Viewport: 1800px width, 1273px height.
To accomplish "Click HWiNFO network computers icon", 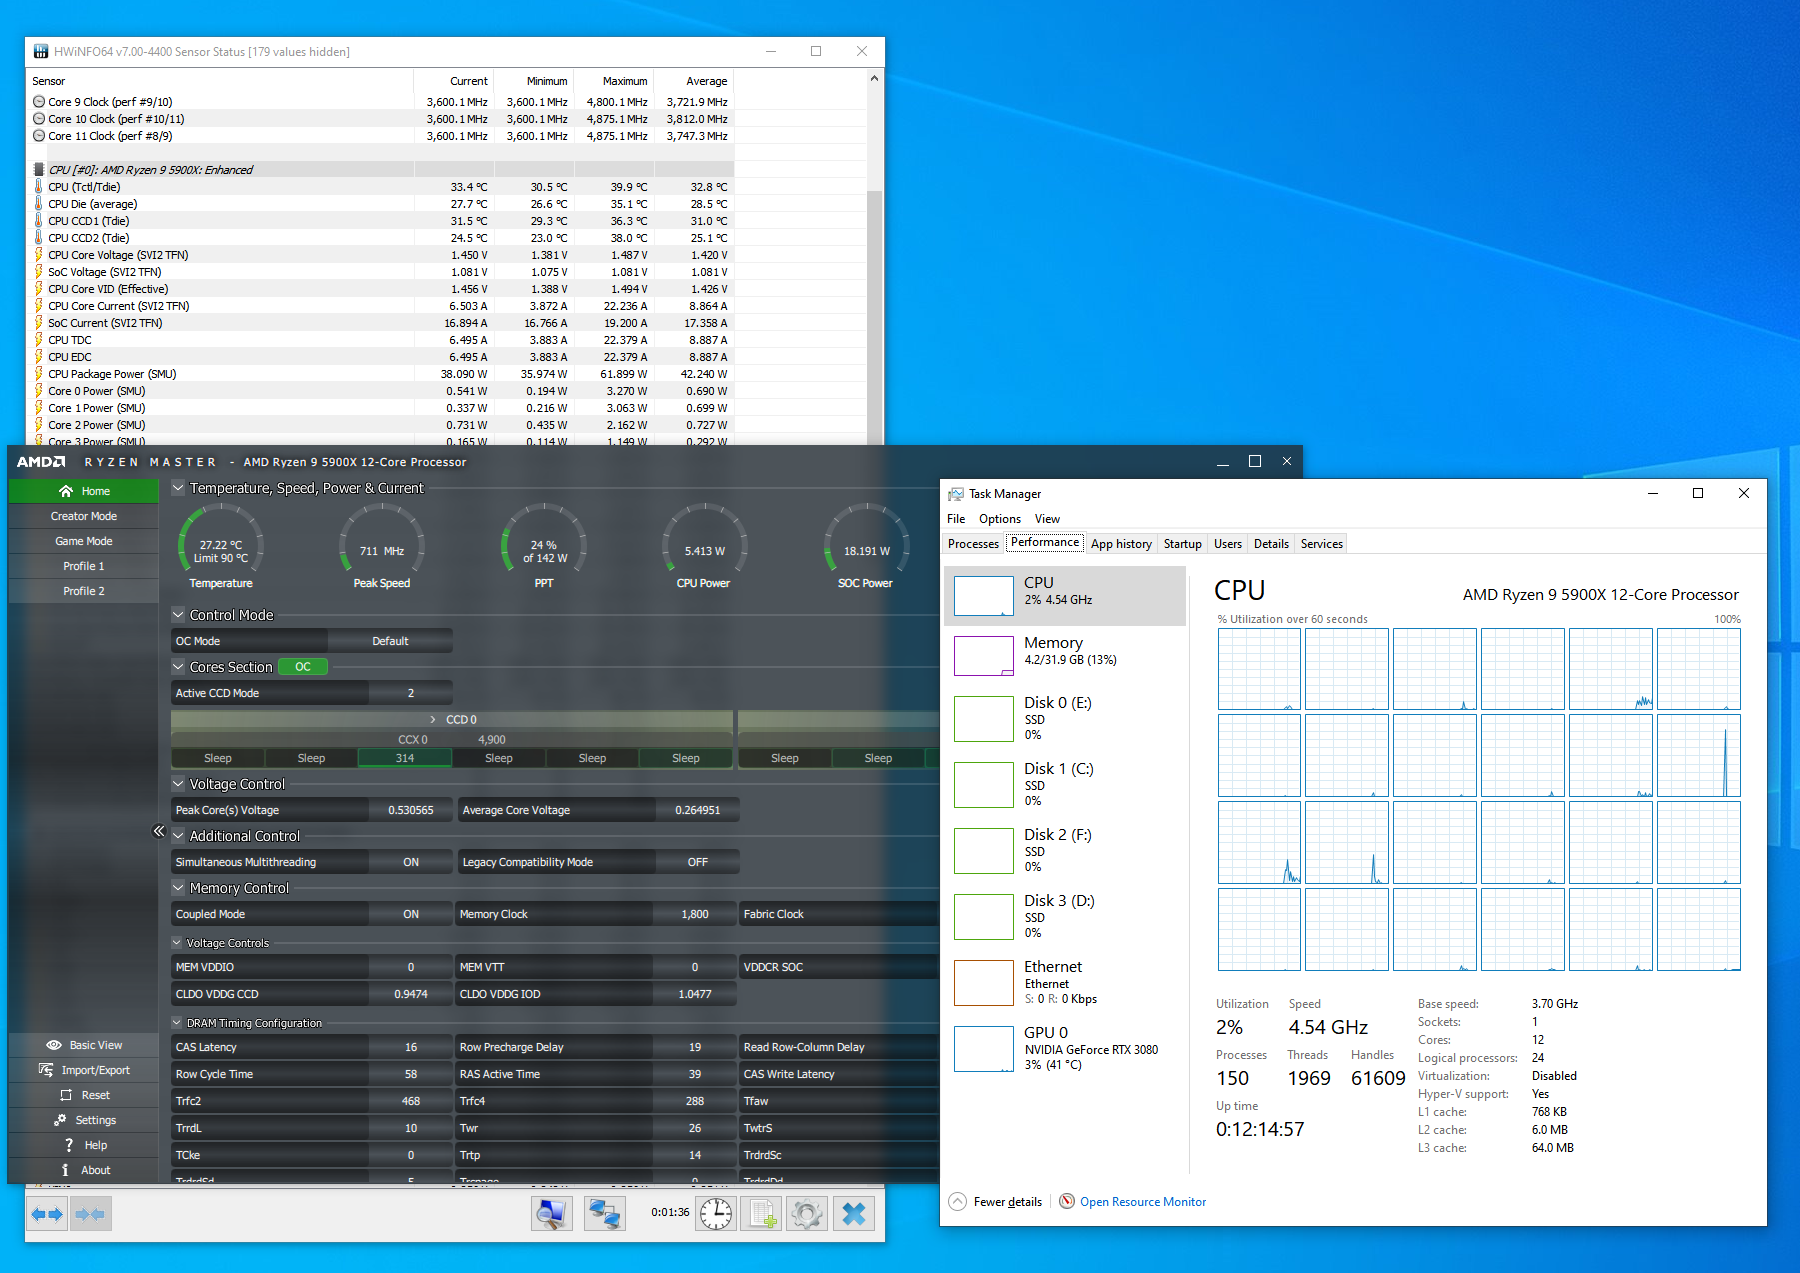I will pyautogui.click(x=605, y=1214).
